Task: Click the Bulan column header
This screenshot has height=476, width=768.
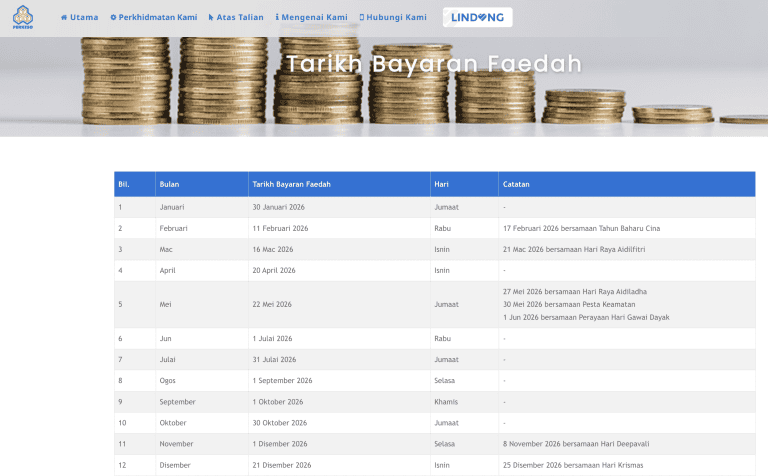Action: coord(170,184)
